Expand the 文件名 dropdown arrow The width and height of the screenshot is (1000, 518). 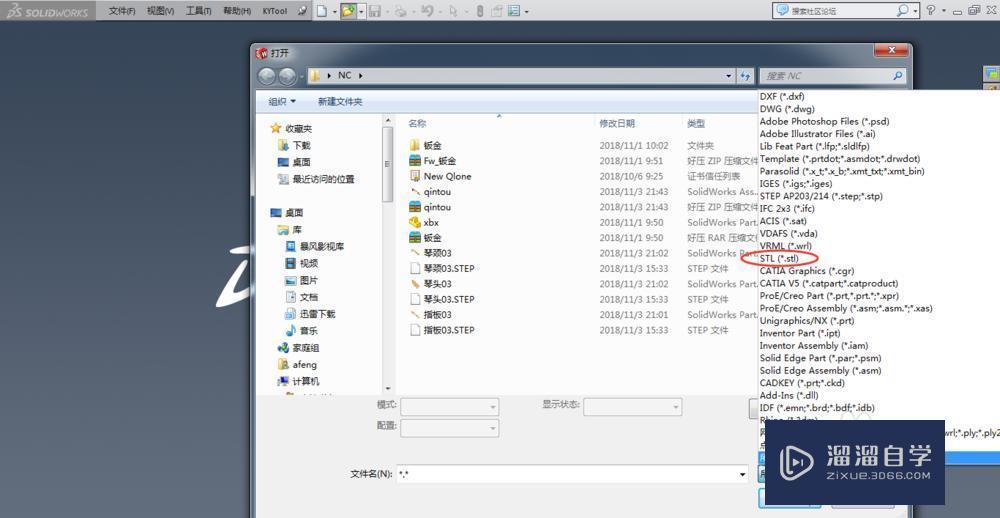[x=742, y=474]
